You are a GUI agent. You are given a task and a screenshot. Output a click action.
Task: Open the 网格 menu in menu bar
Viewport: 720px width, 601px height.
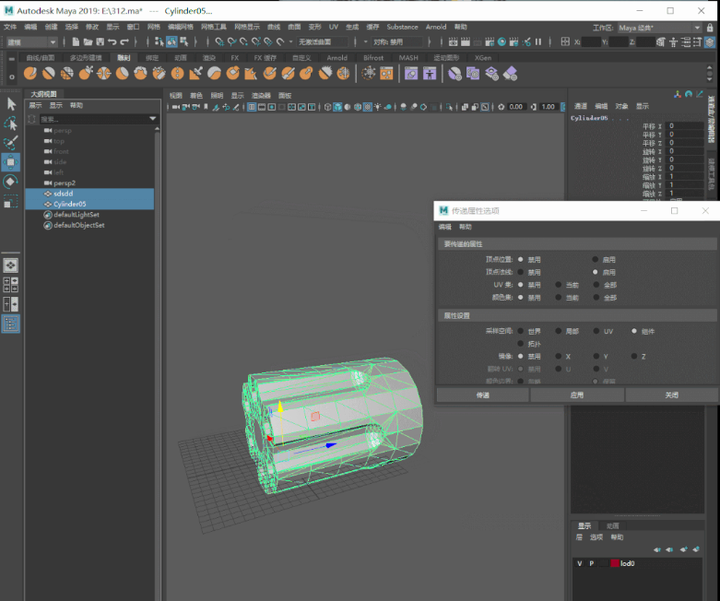point(153,28)
